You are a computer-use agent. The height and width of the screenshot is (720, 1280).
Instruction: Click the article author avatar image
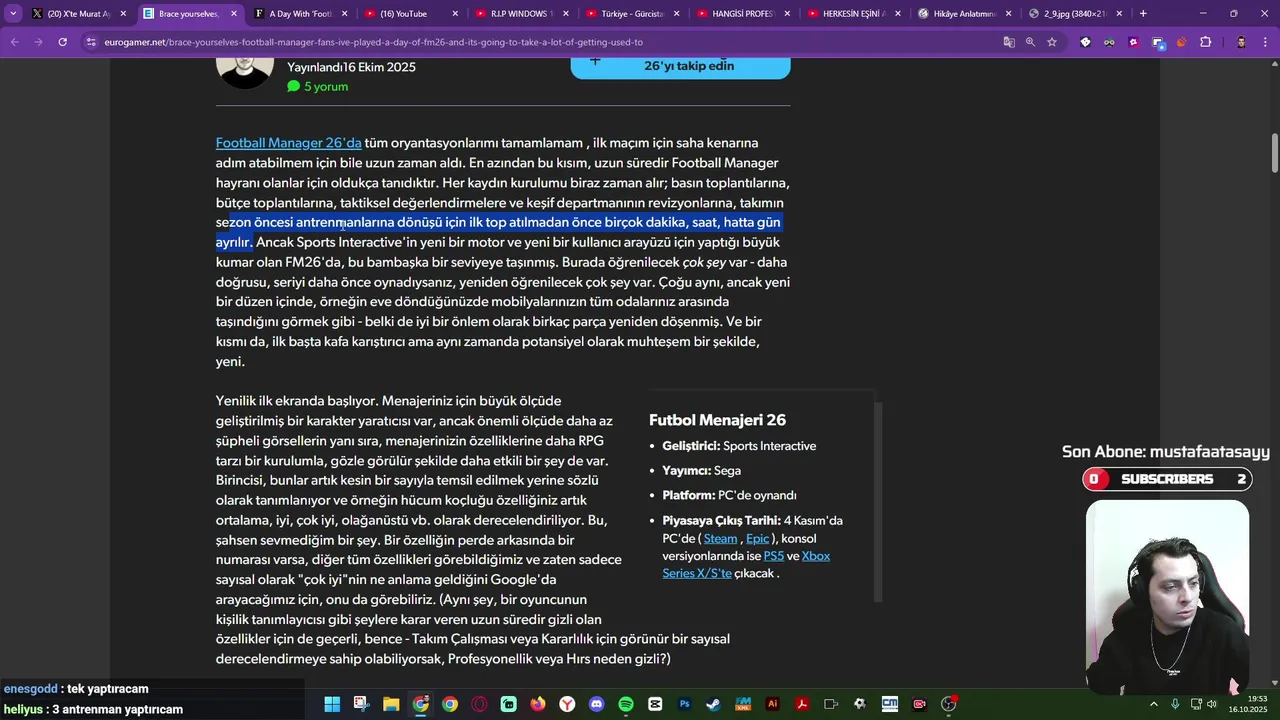click(244, 73)
